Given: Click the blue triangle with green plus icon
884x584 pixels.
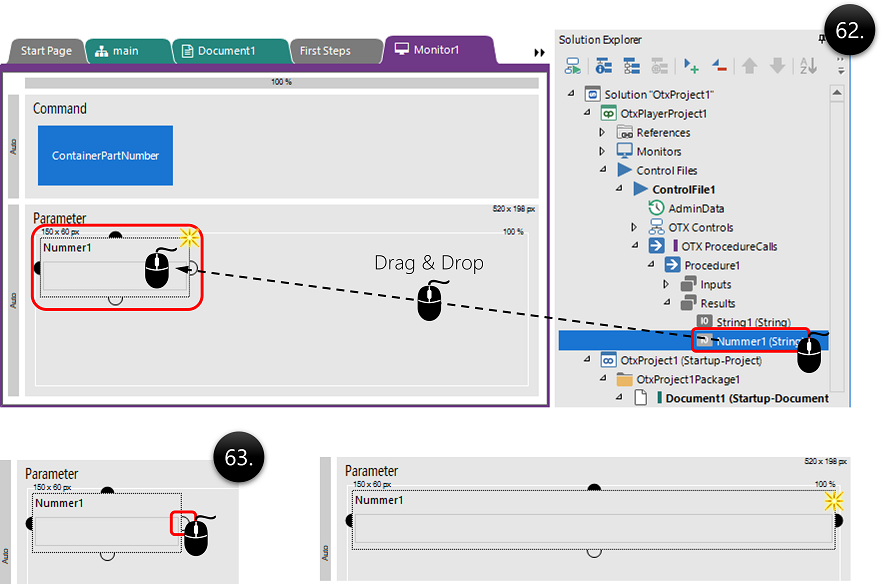Looking at the screenshot, I should click(691, 66).
